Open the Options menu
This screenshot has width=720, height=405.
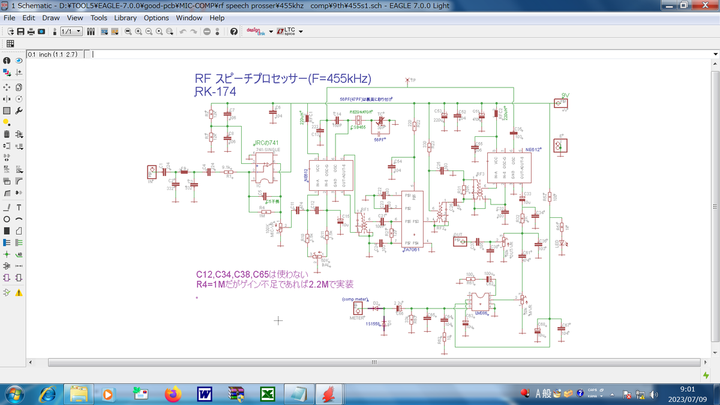point(156,18)
